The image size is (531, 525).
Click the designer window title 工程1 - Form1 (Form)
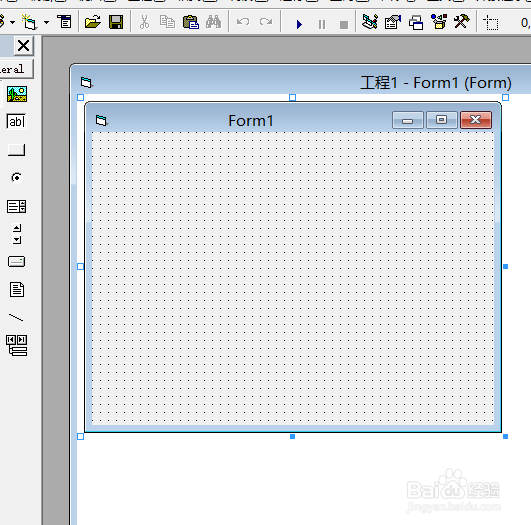point(436,83)
